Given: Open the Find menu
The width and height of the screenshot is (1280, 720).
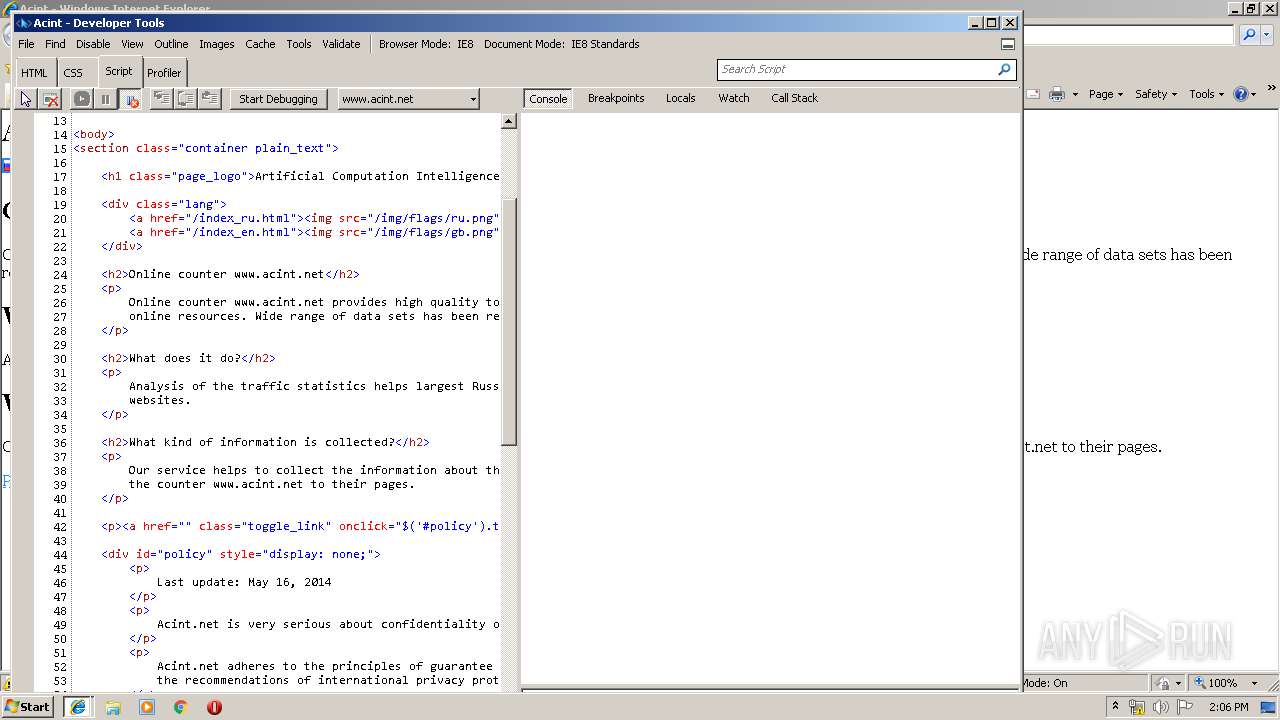Looking at the screenshot, I should coord(55,44).
